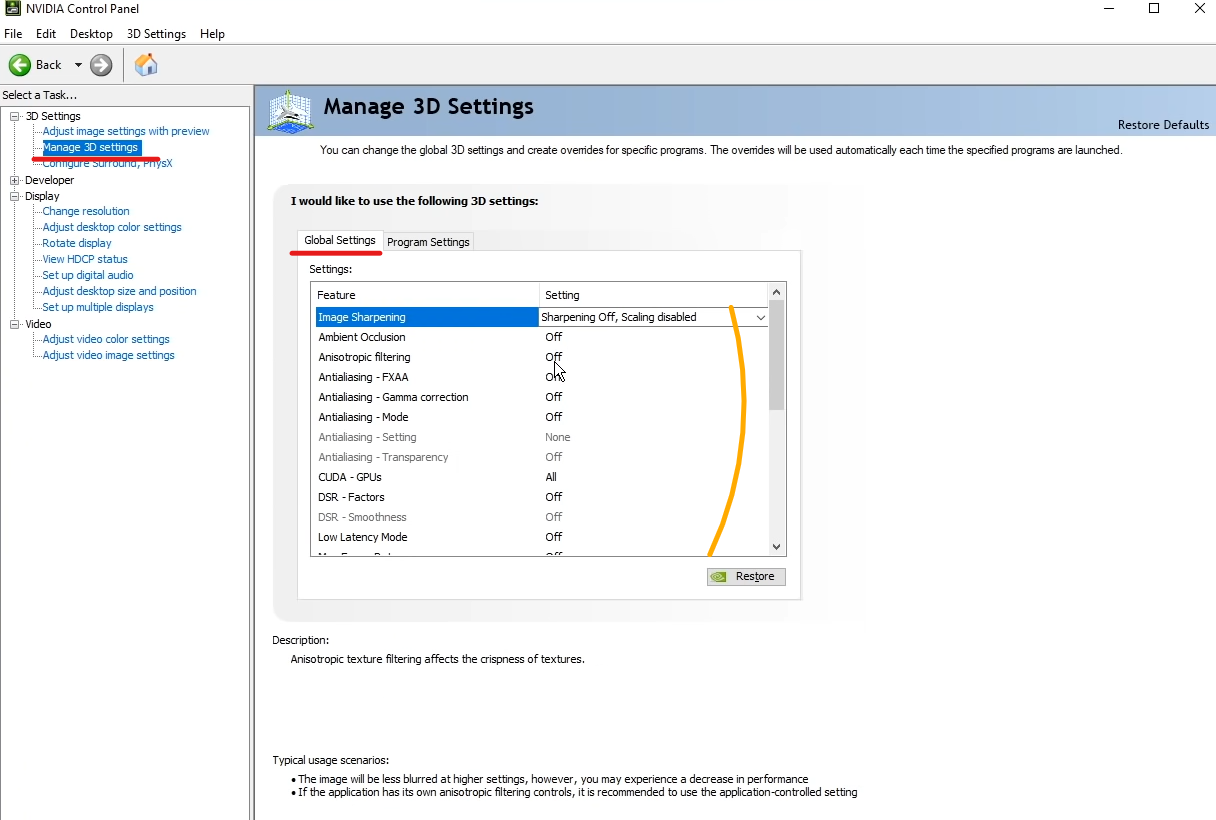Click the Feature column header
Screen dimensions: 1216x820
(426, 295)
